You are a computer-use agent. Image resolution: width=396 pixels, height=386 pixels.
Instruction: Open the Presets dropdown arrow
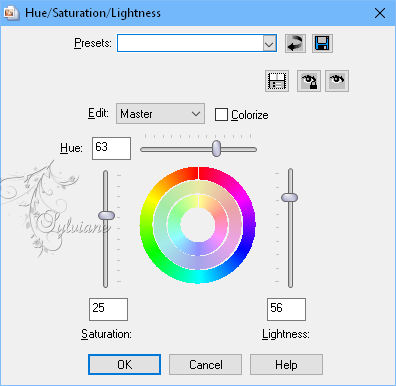[x=269, y=43]
